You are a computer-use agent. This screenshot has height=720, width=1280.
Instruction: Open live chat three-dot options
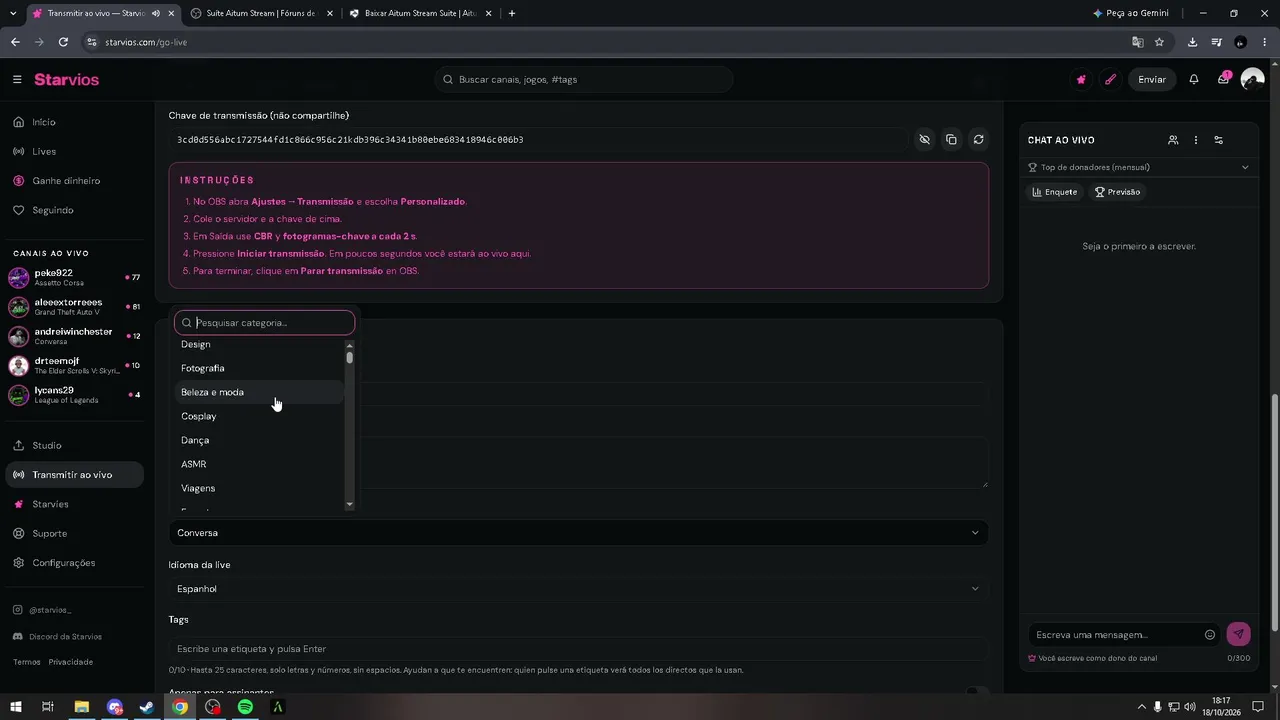[x=1196, y=141]
